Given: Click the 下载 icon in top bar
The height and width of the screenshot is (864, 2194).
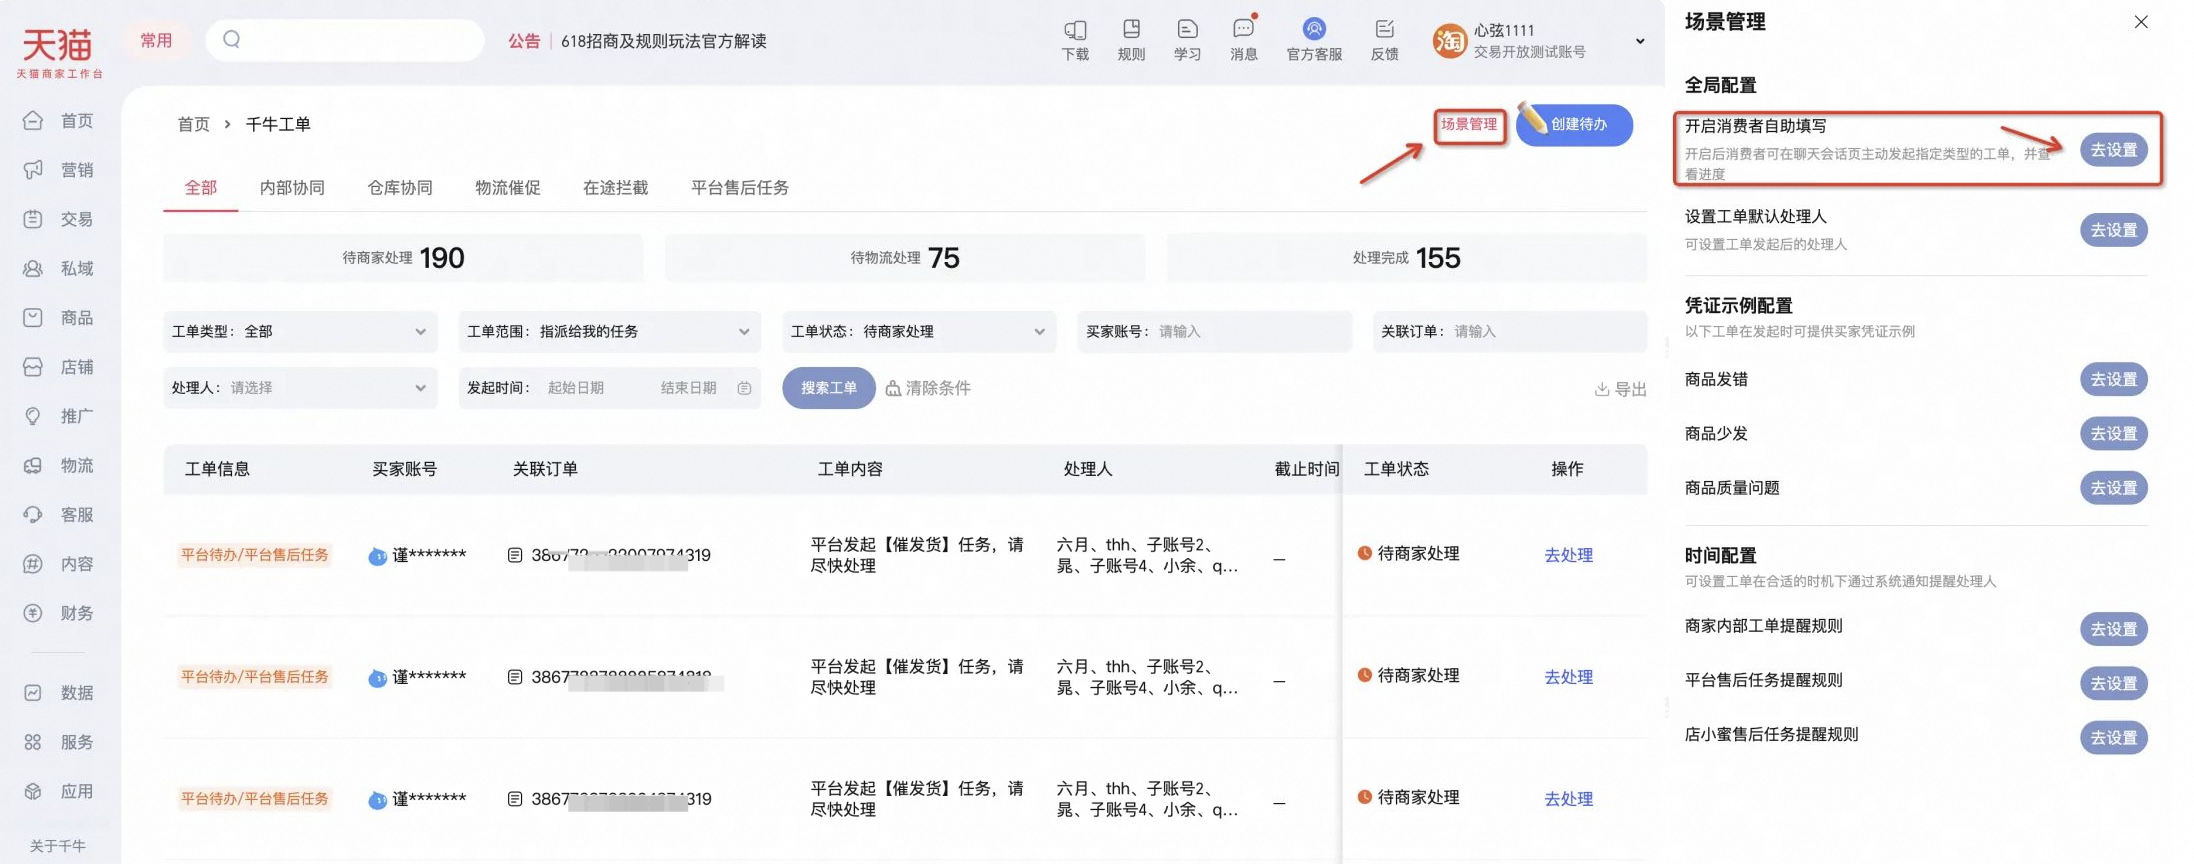Looking at the screenshot, I should [1075, 29].
